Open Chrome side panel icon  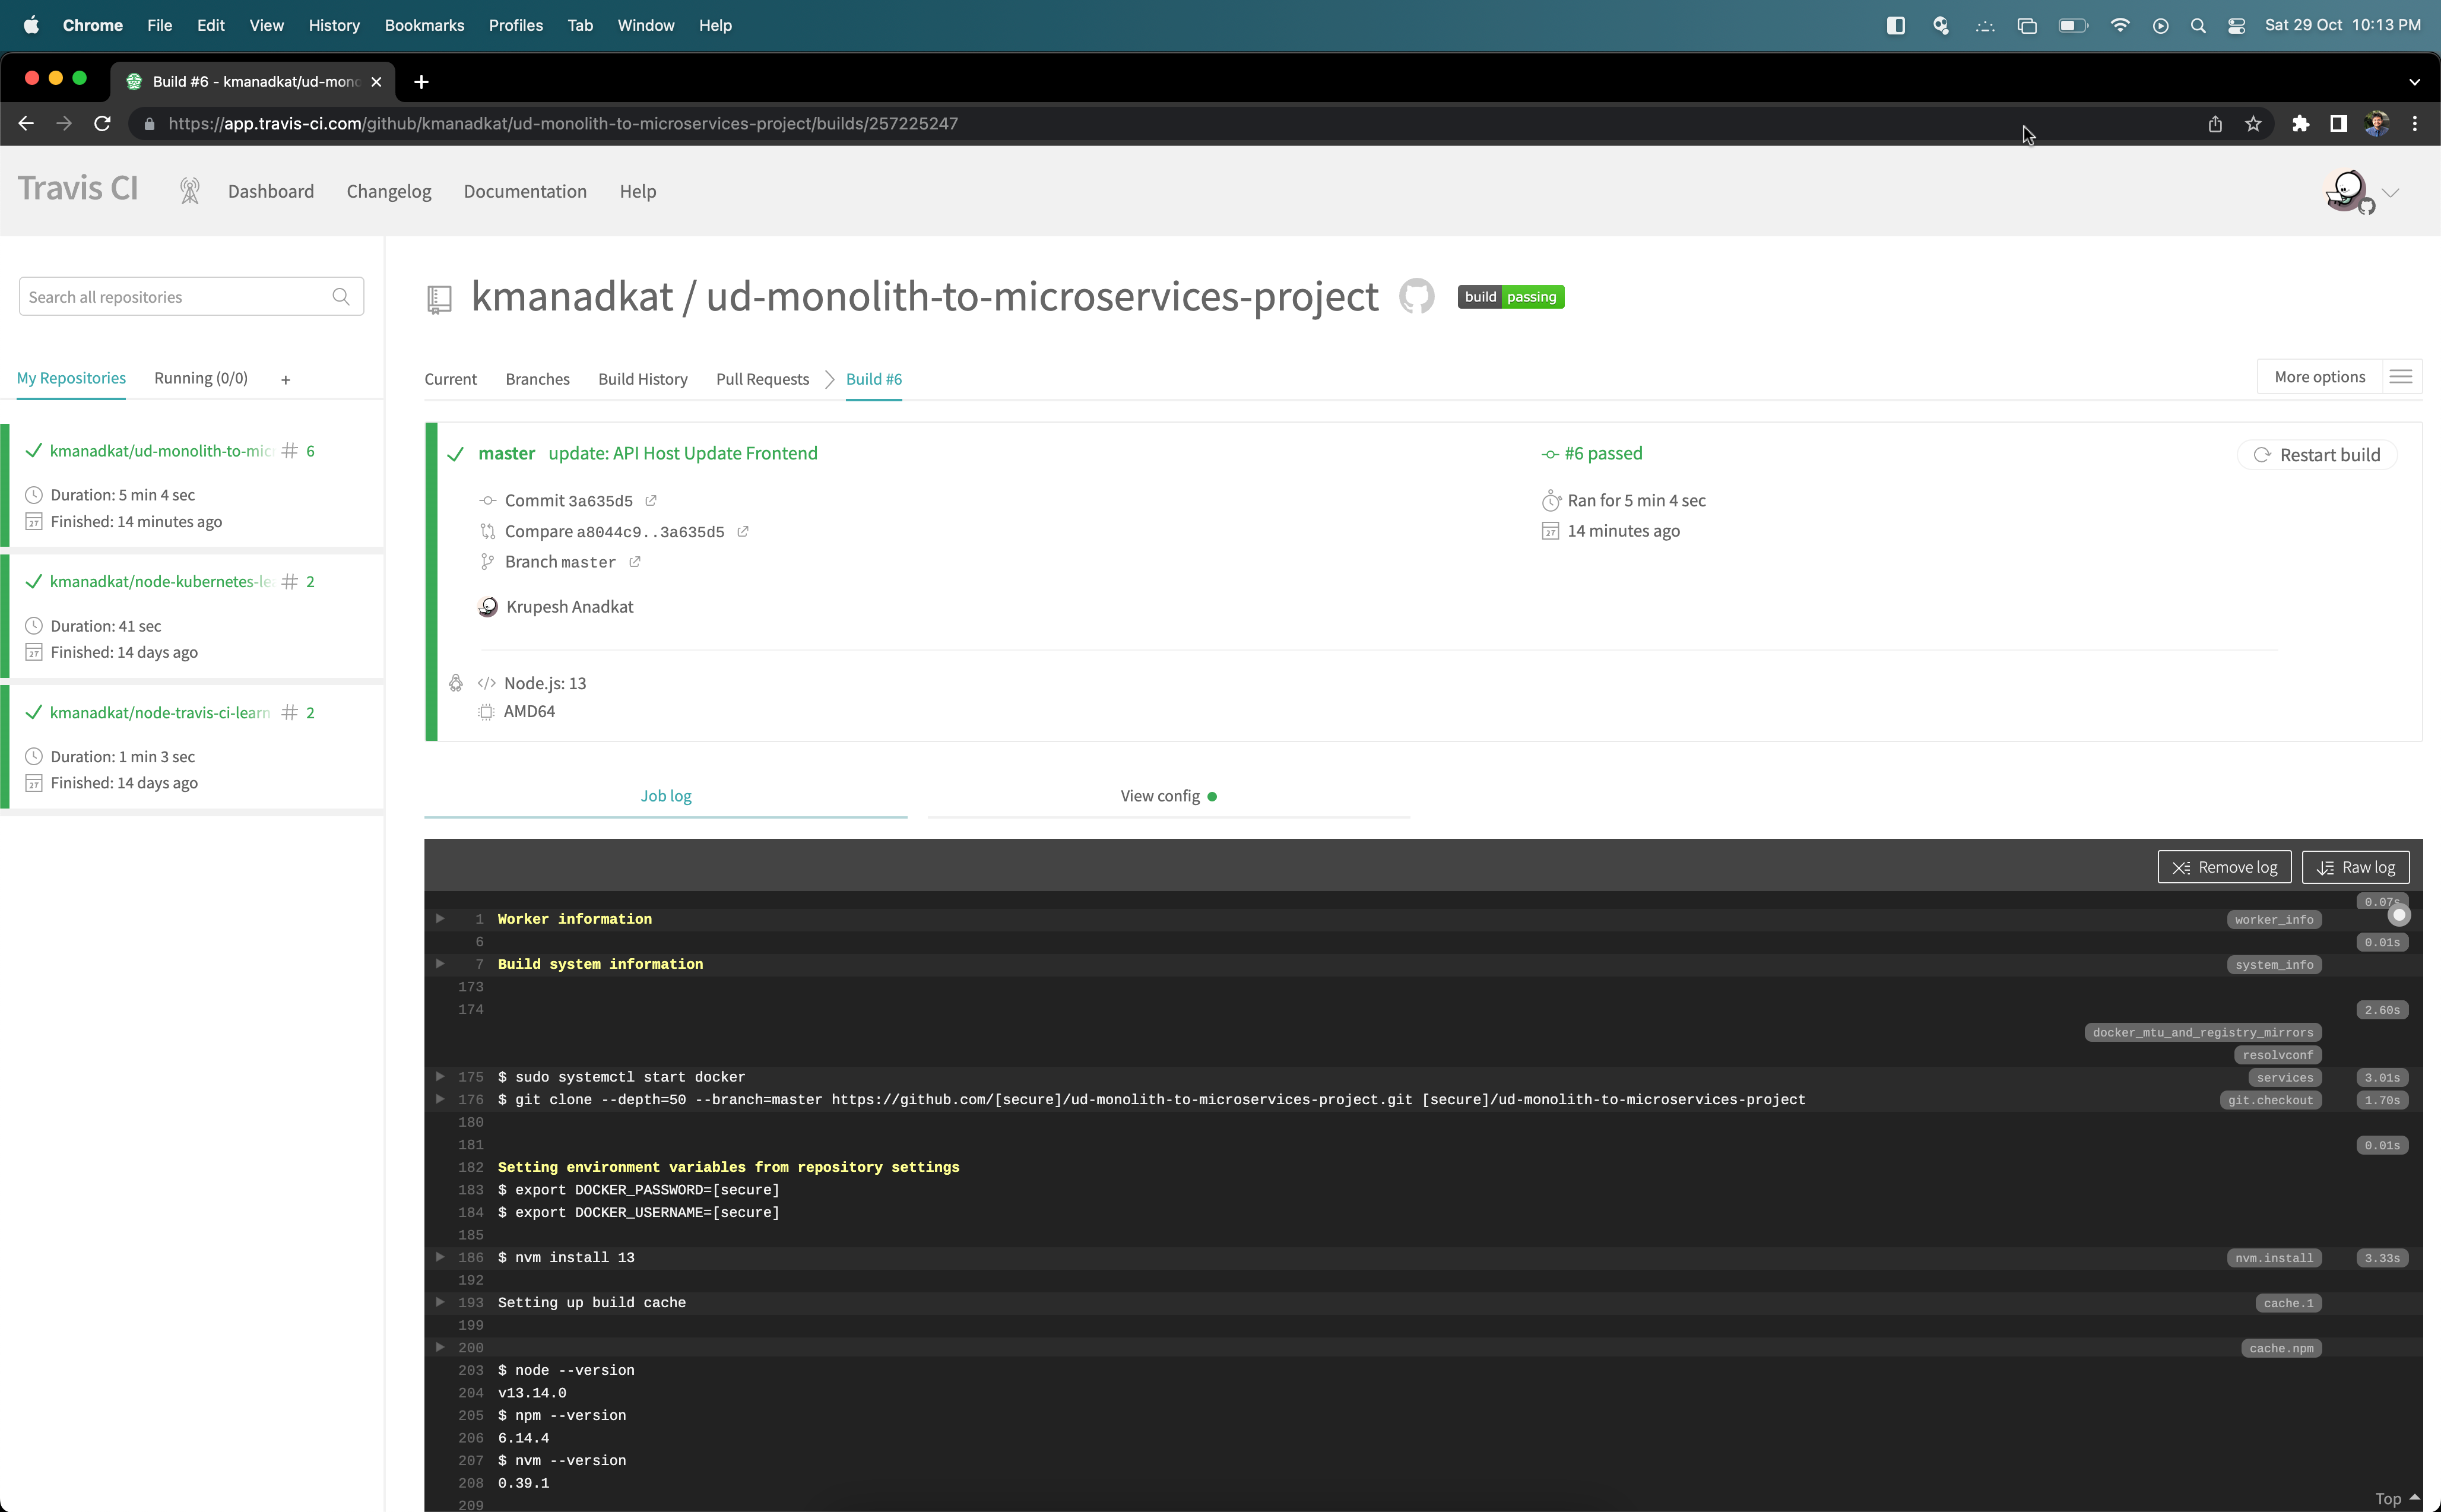coord(2338,123)
